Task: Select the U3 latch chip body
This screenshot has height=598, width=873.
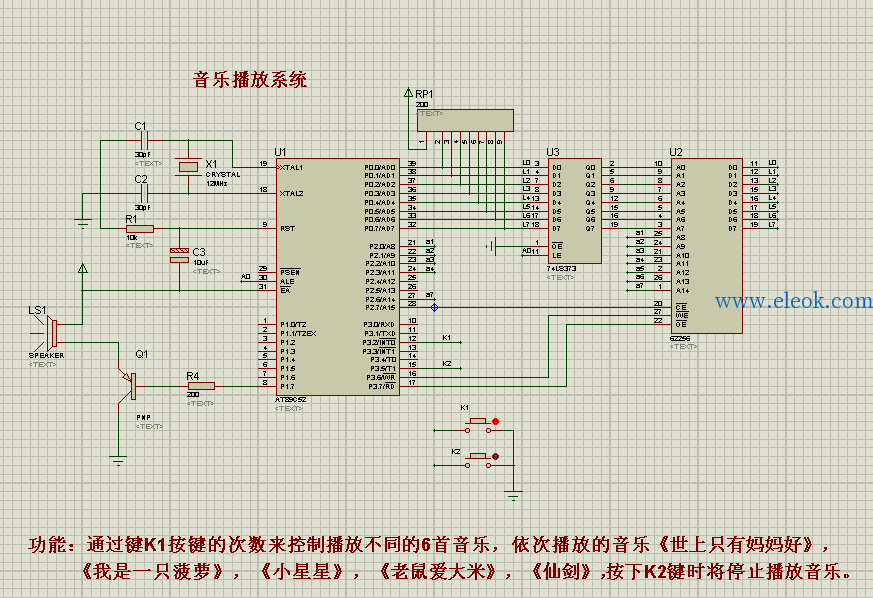Action: tap(575, 210)
